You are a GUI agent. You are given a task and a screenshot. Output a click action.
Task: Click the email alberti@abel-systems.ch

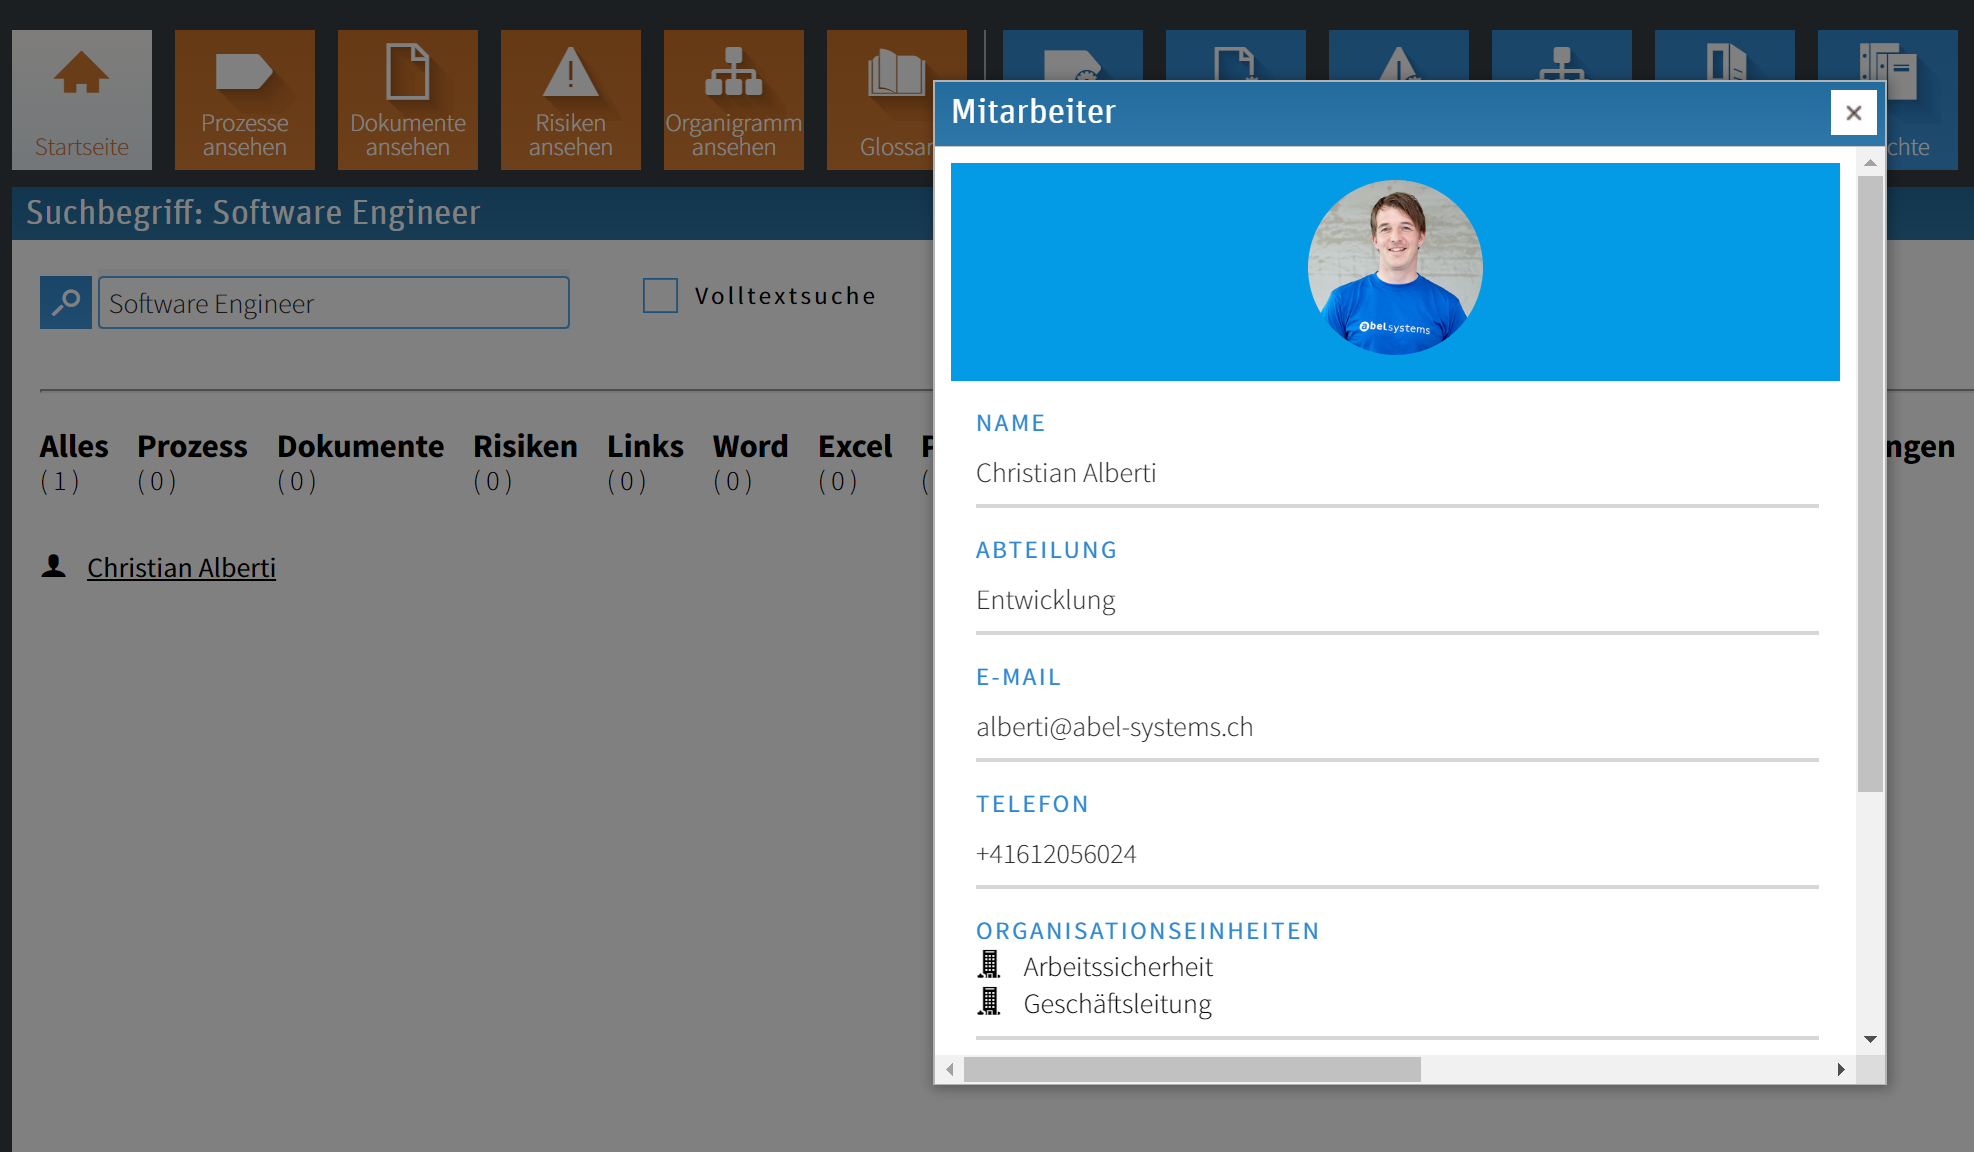click(1114, 727)
